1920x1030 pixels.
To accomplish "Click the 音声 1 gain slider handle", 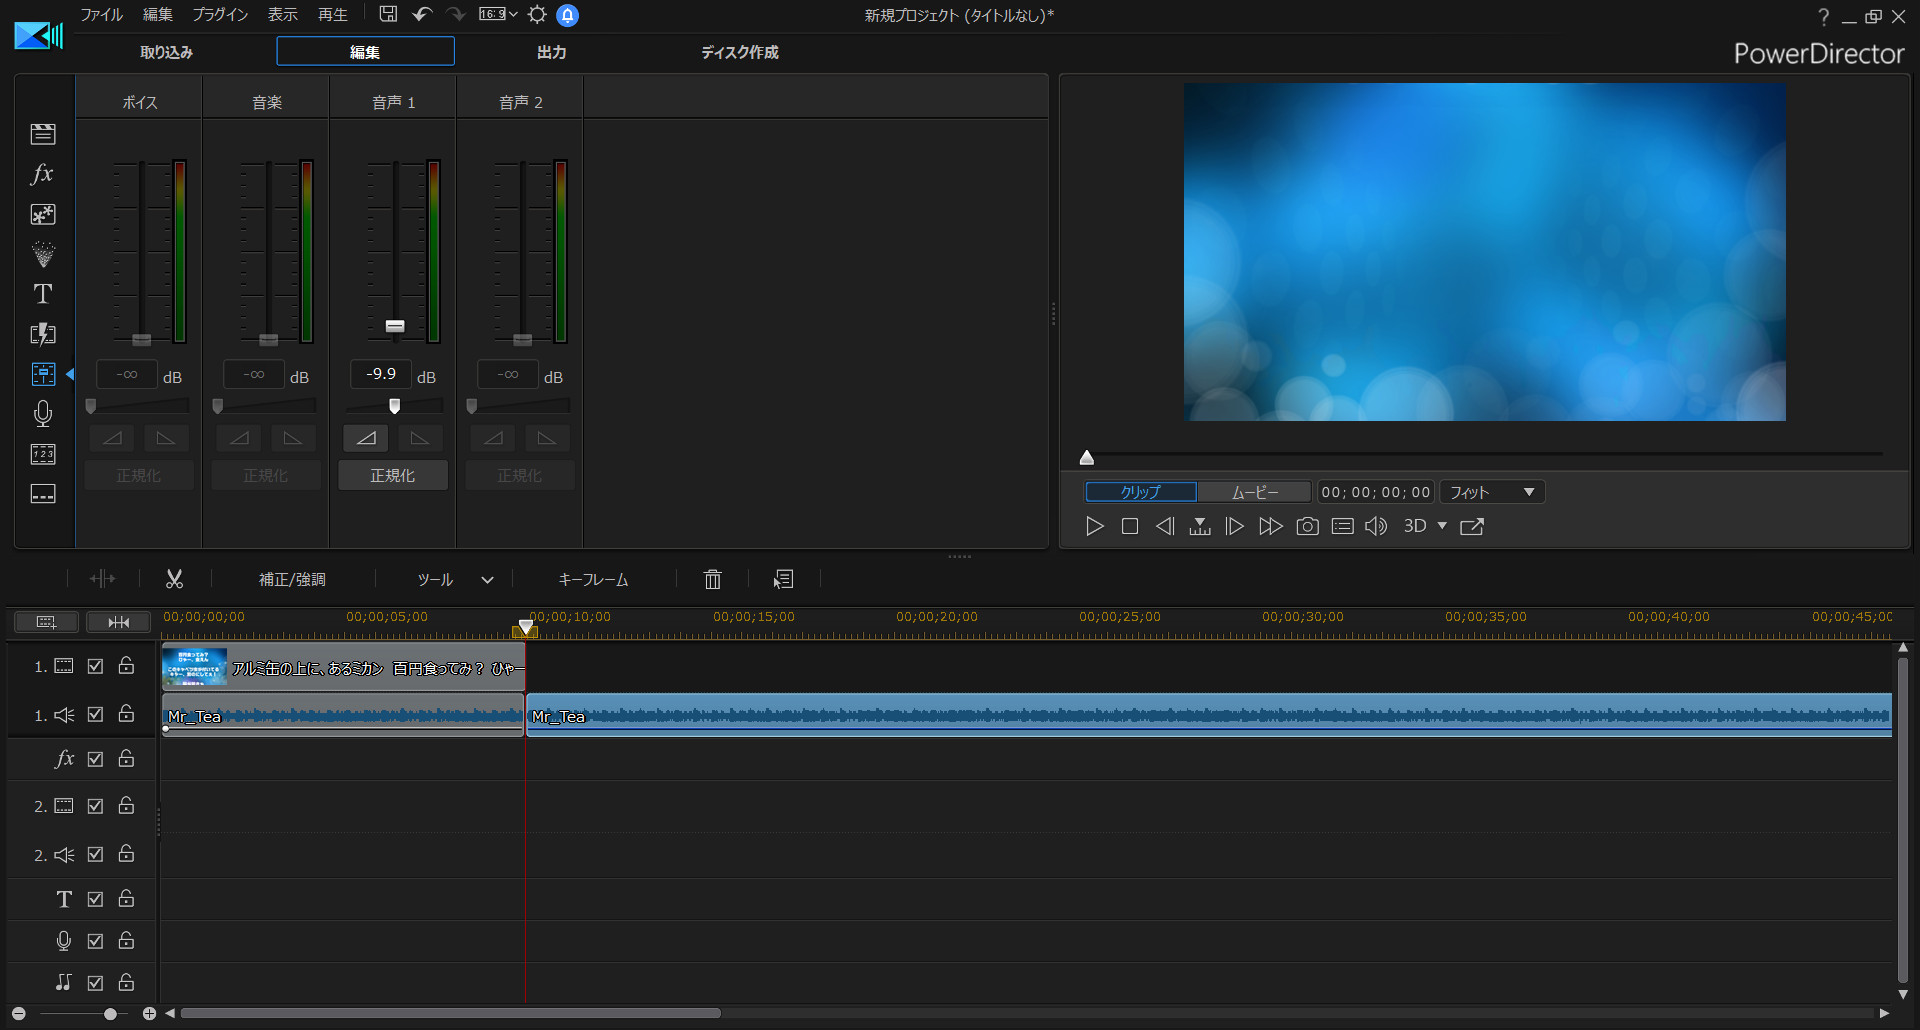I will (x=395, y=406).
